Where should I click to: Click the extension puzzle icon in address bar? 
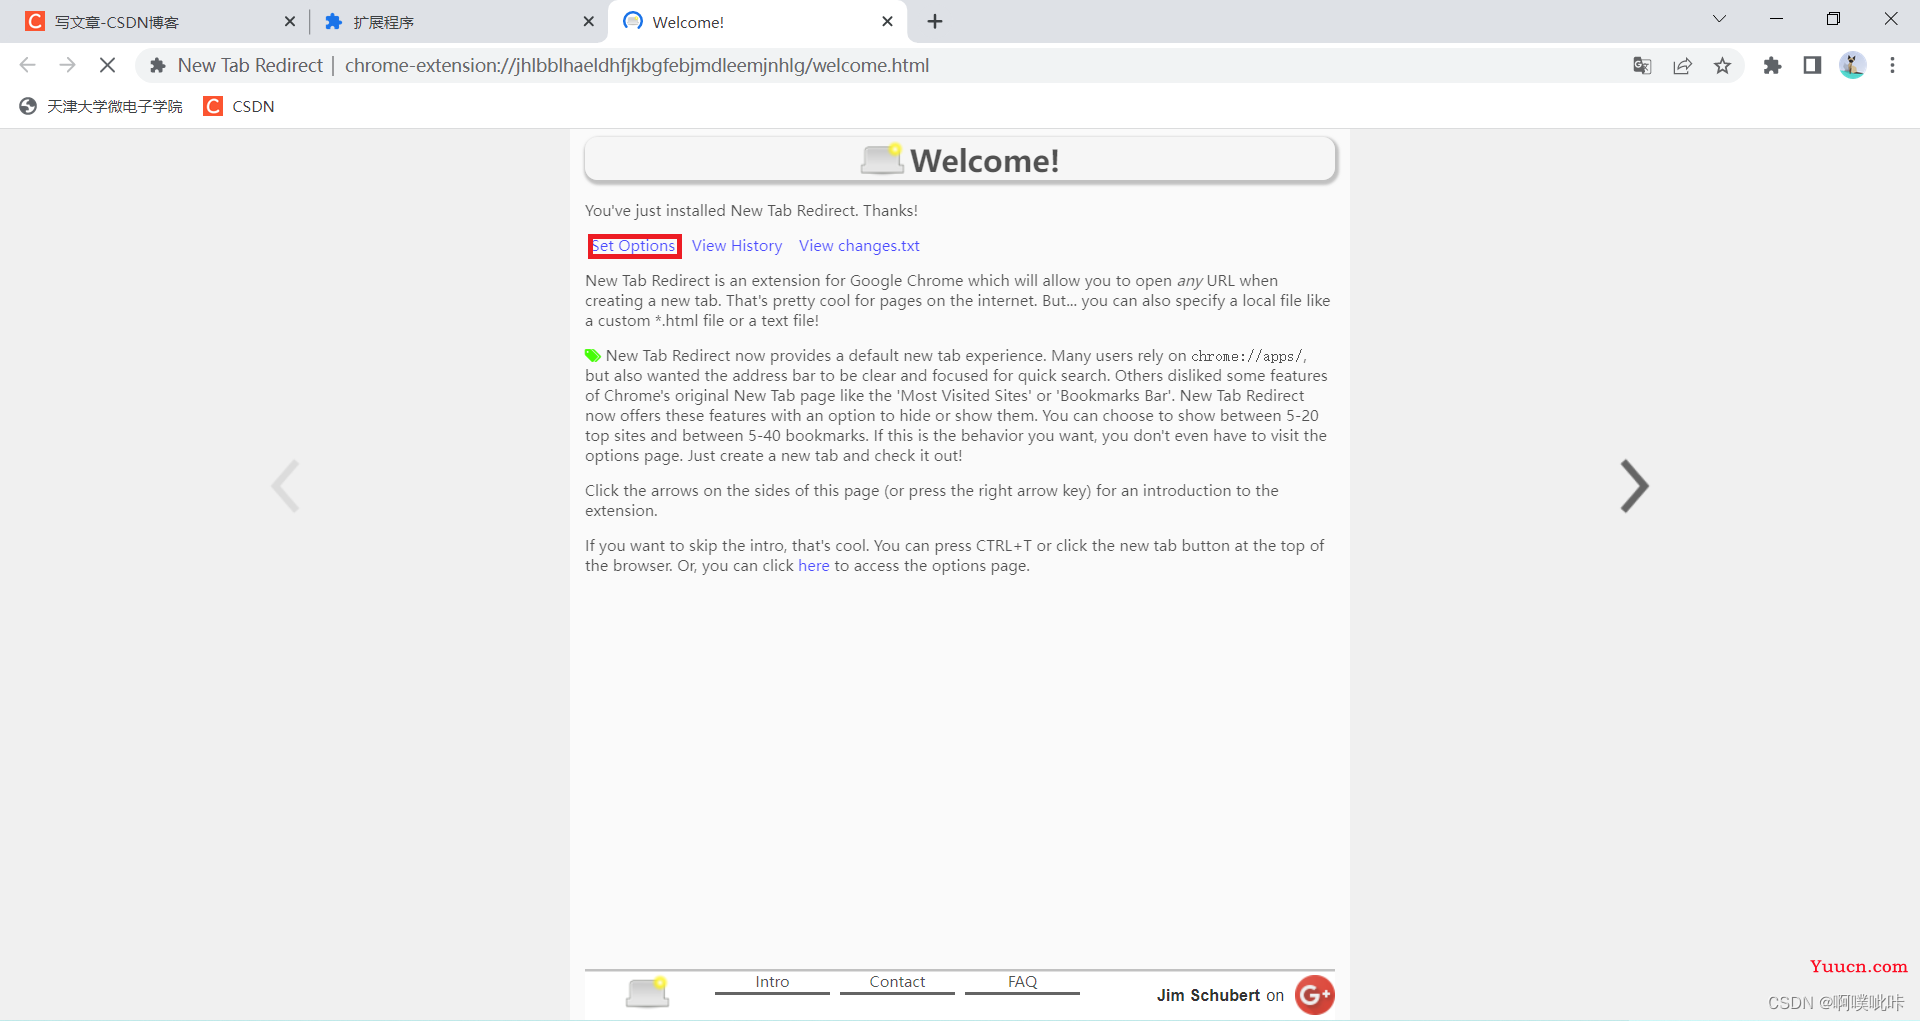click(x=157, y=65)
